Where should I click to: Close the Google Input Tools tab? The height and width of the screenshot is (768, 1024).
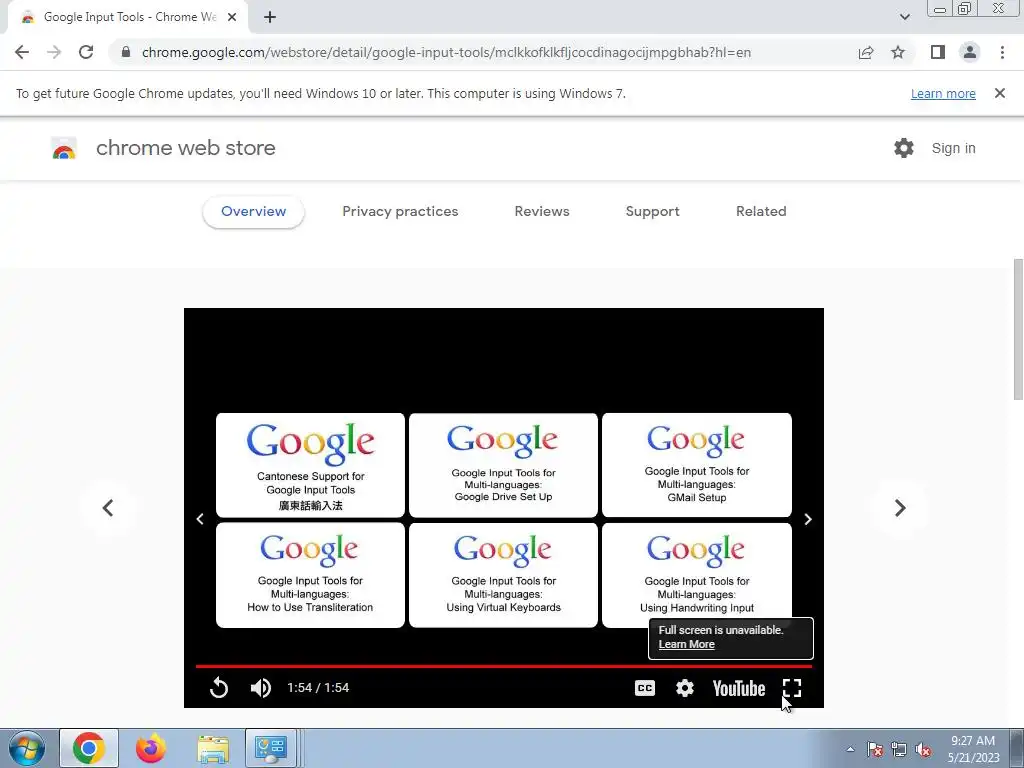(x=232, y=17)
